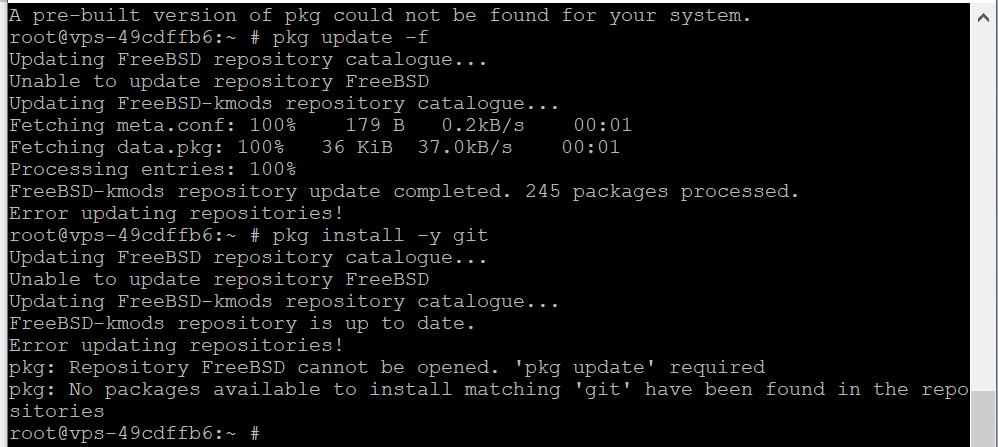This screenshot has height=447, width=998.
Task: Click the 'Processing entries: 100%' line
Action: [152, 170]
